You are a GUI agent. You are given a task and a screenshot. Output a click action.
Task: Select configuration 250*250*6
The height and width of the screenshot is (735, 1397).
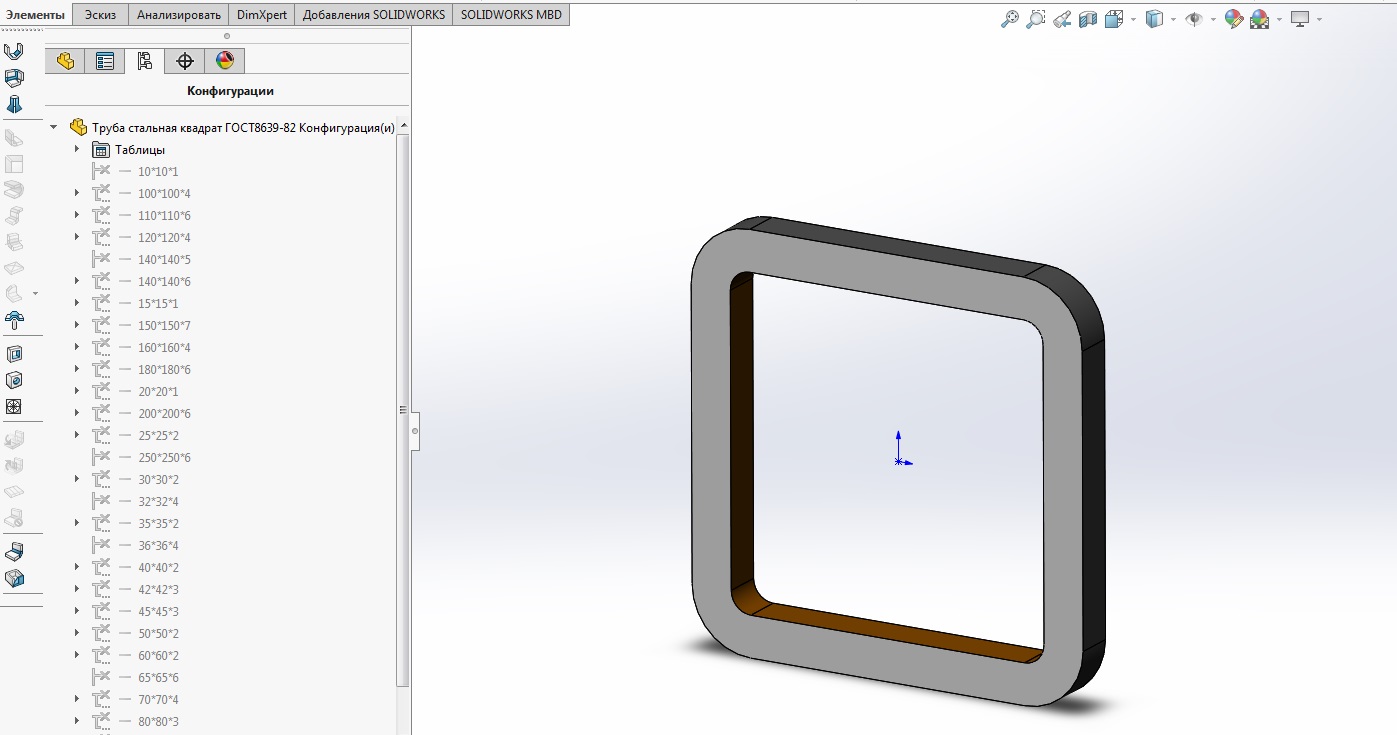point(164,457)
